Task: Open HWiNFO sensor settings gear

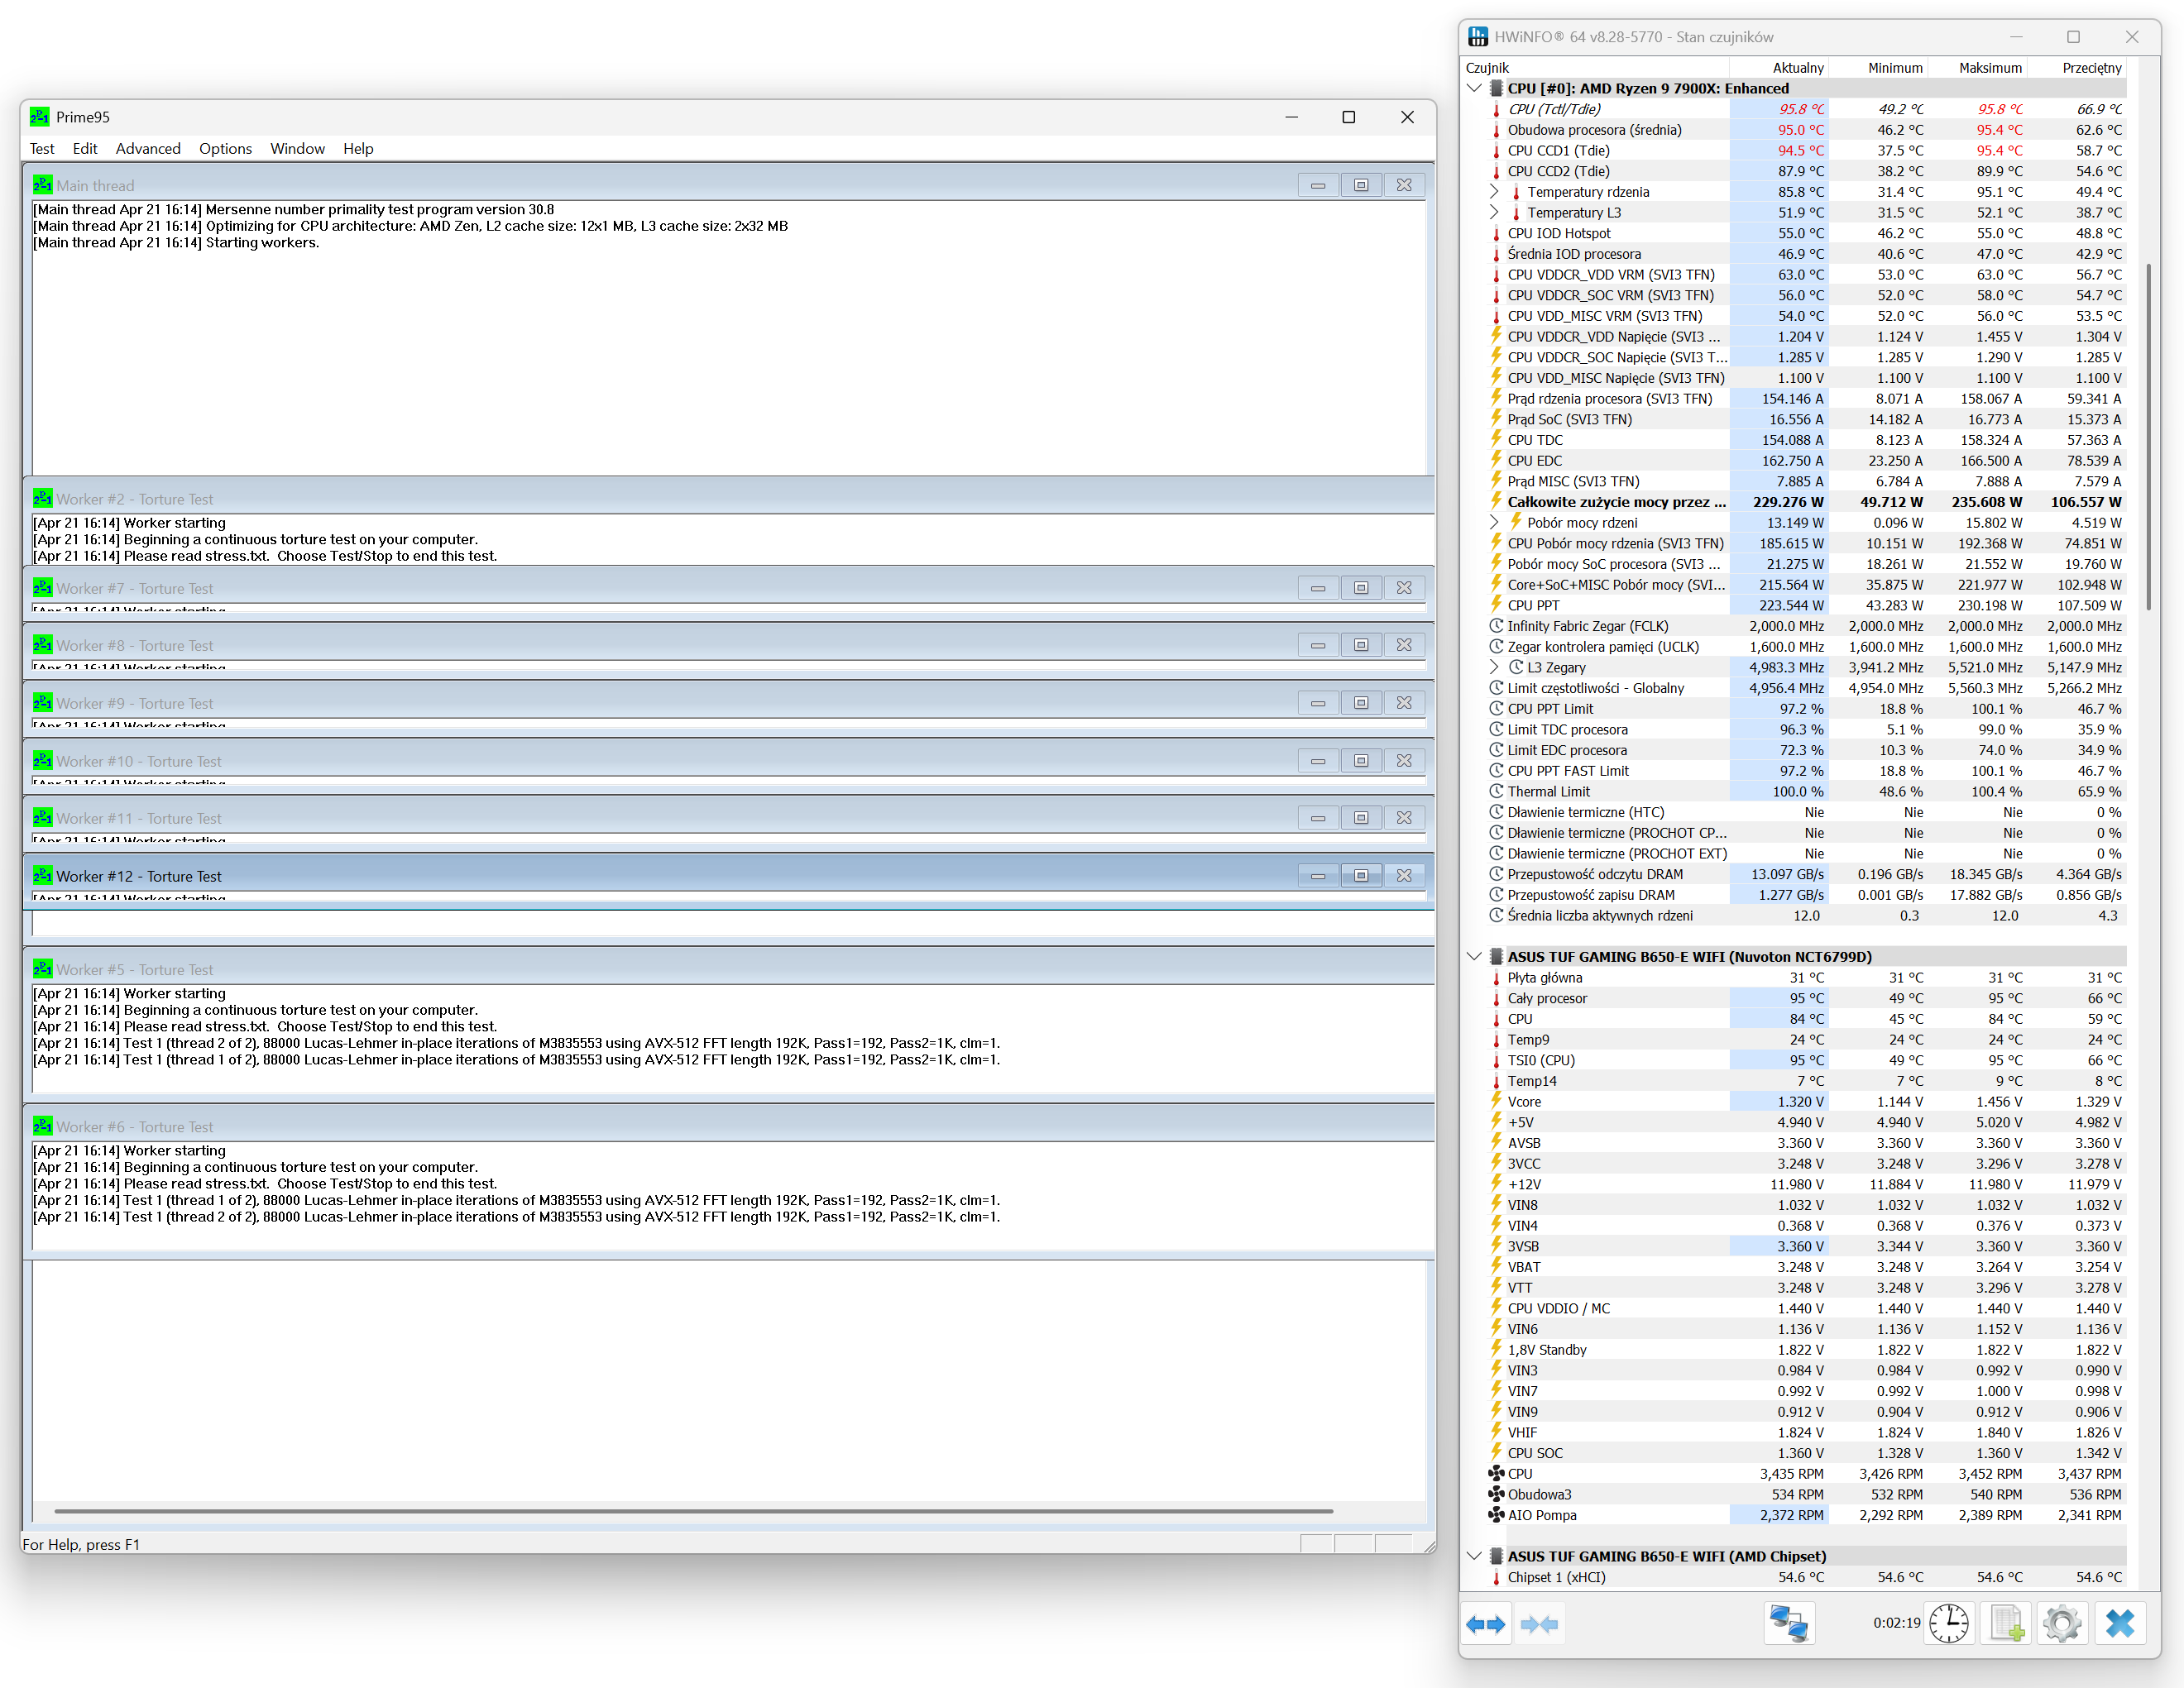Action: click(2062, 1623)
